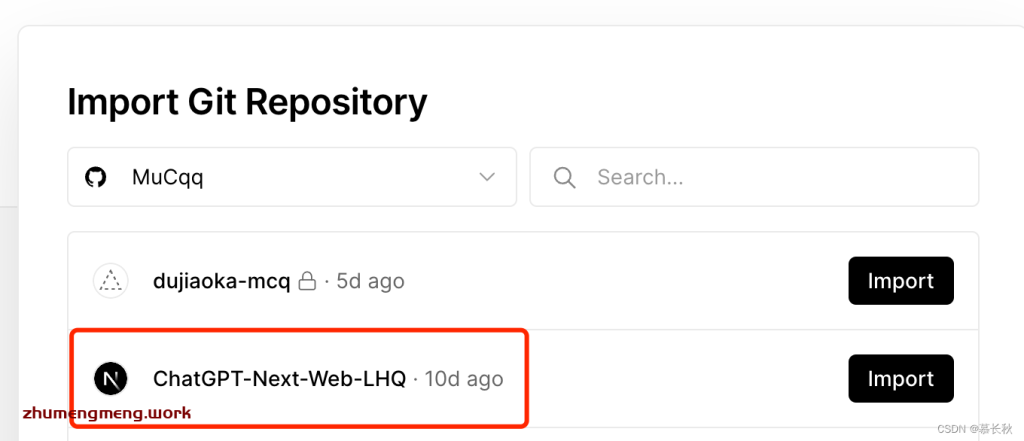Click the MuCqq account name text
The width and height of the screenshot is (1024, 441).
coord(167,177)
